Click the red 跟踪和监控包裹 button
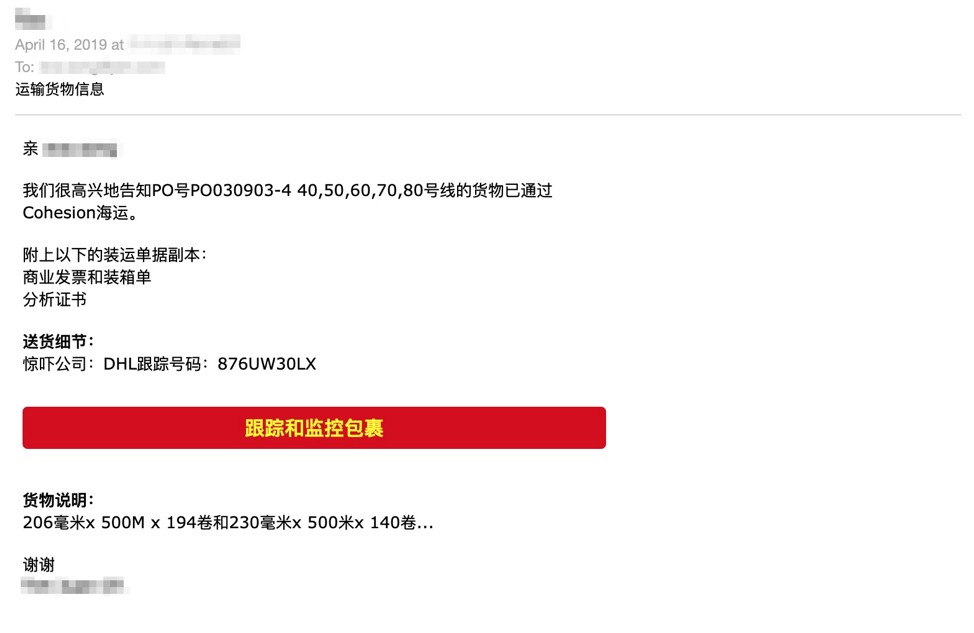 click(x=314, y=427)
